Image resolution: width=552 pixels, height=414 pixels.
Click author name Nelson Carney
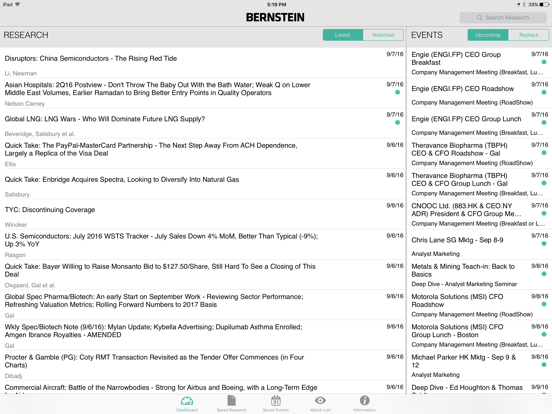pyautogui.click(x=25, y=104)
